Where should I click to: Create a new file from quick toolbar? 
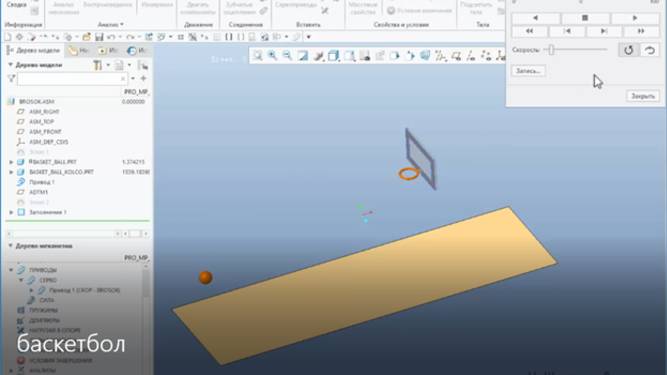[x=8, y=37]
